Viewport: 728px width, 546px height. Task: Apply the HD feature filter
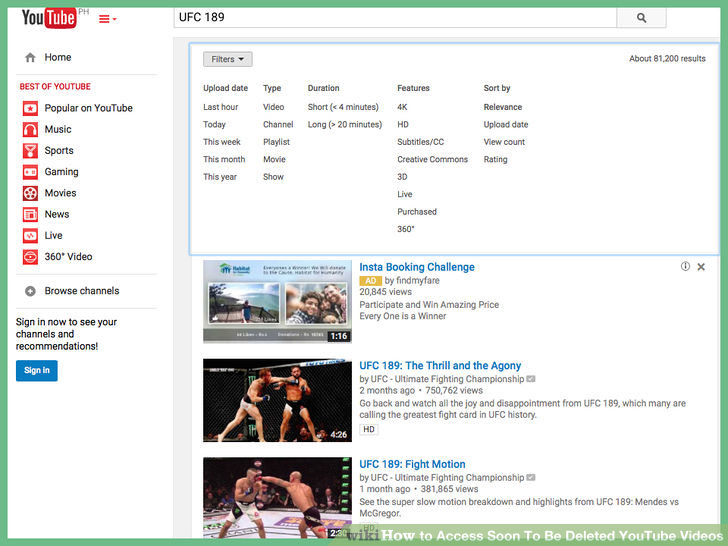(403, 124)
